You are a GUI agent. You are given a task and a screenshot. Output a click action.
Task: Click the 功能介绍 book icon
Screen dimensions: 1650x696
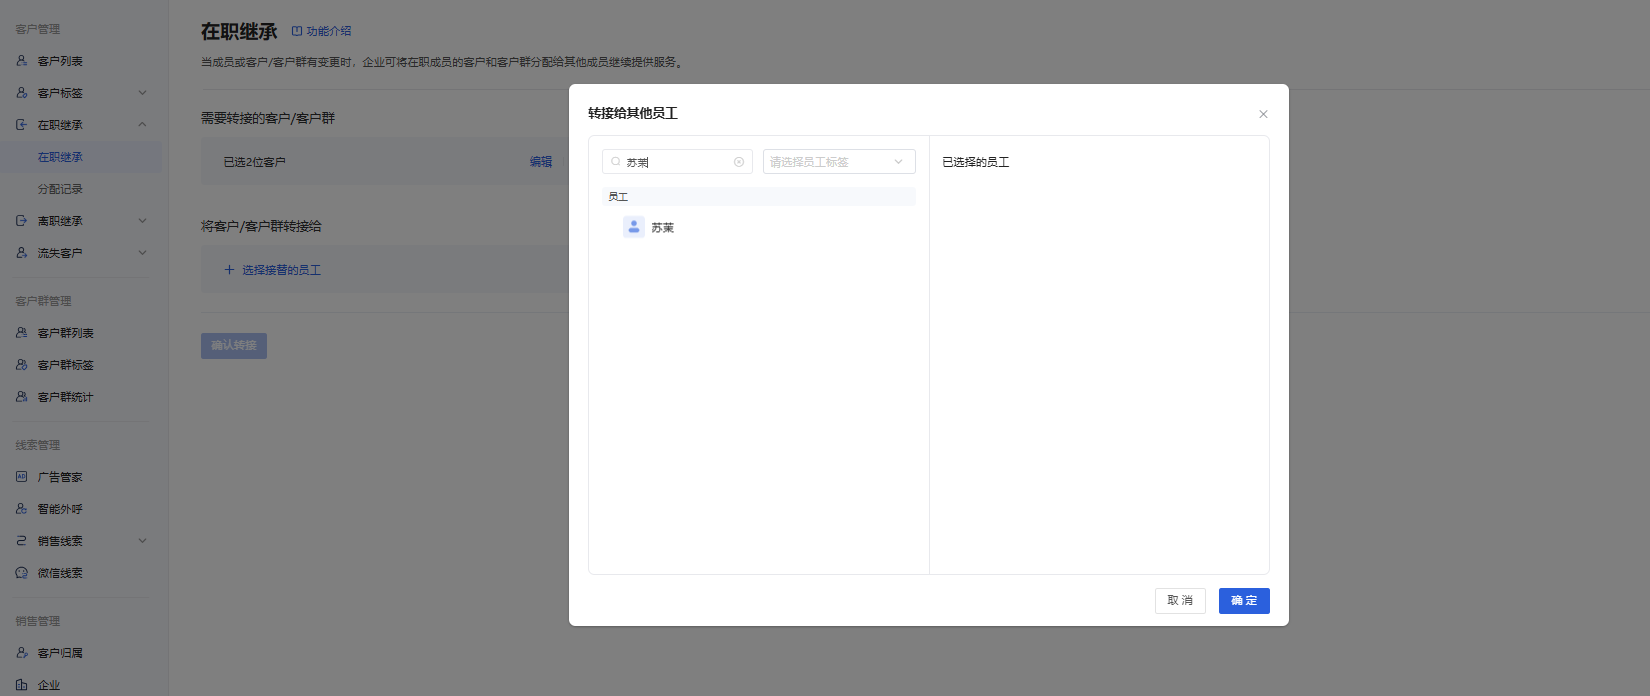click(x=297, y=31)
